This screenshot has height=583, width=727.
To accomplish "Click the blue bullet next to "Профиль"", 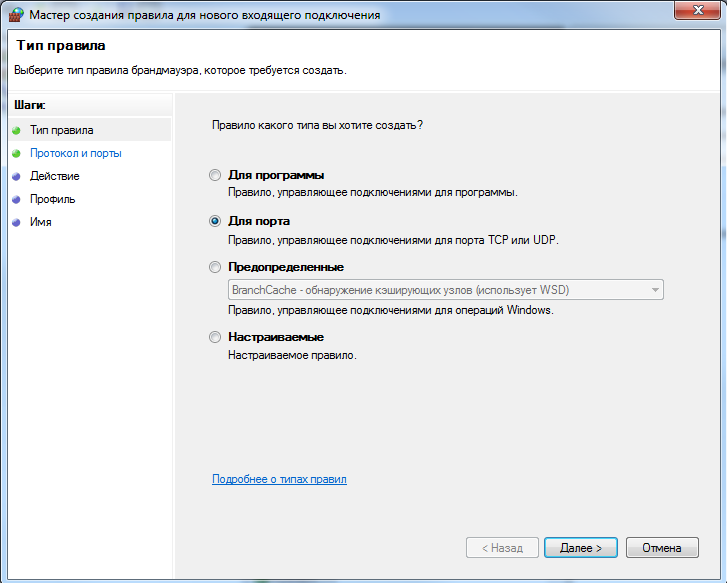I will (x=16, y=199).
